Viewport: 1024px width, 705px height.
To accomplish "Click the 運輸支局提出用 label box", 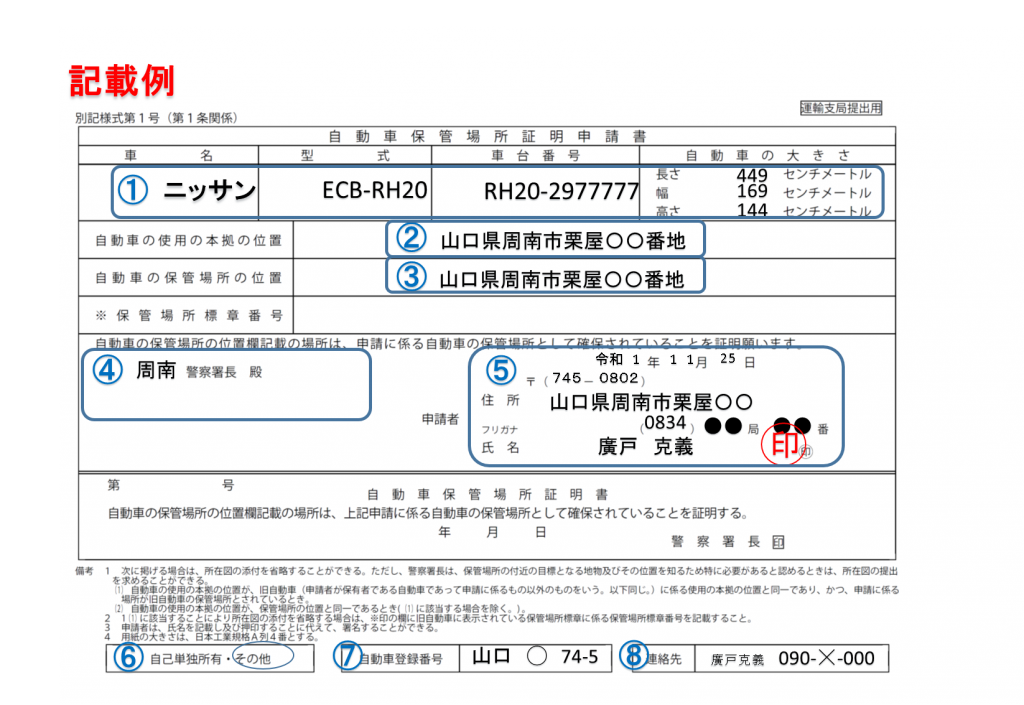I will click(x=841, y=108).
